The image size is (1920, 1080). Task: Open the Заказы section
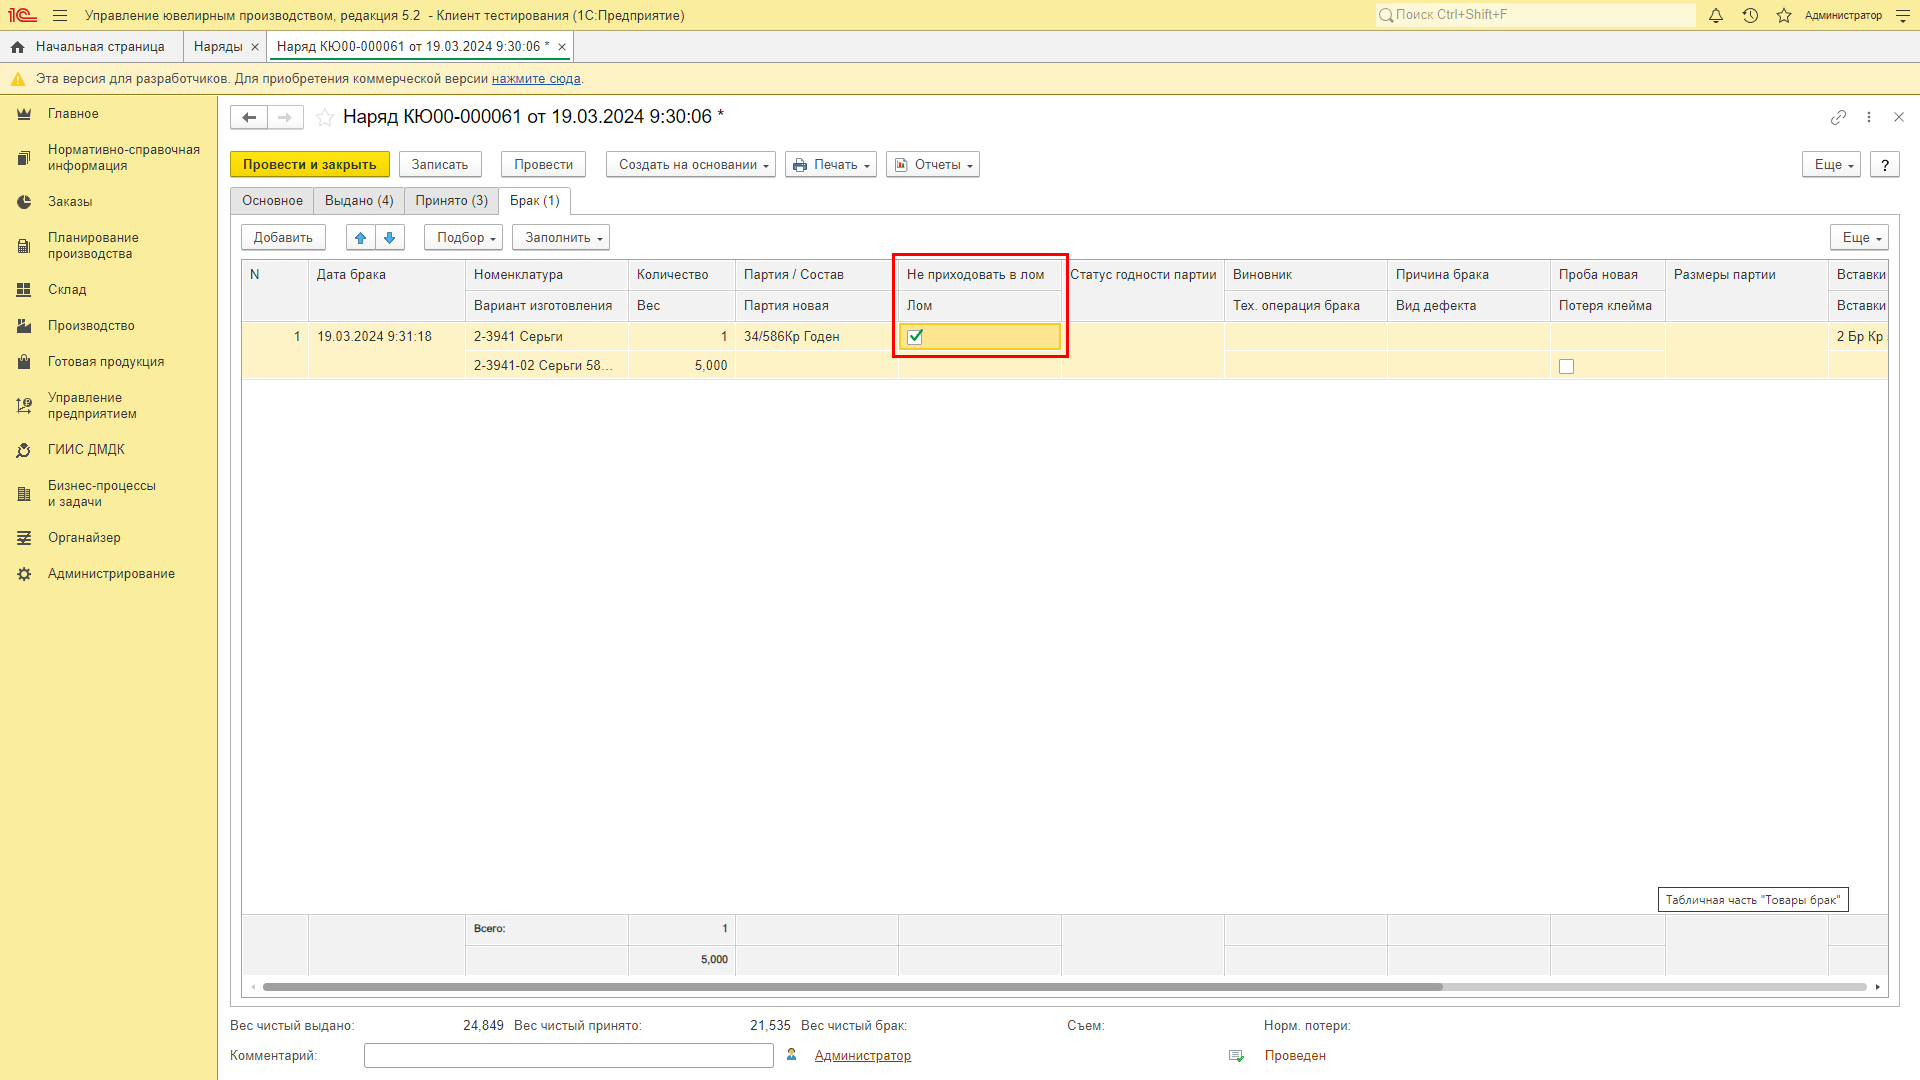(70, 202)
